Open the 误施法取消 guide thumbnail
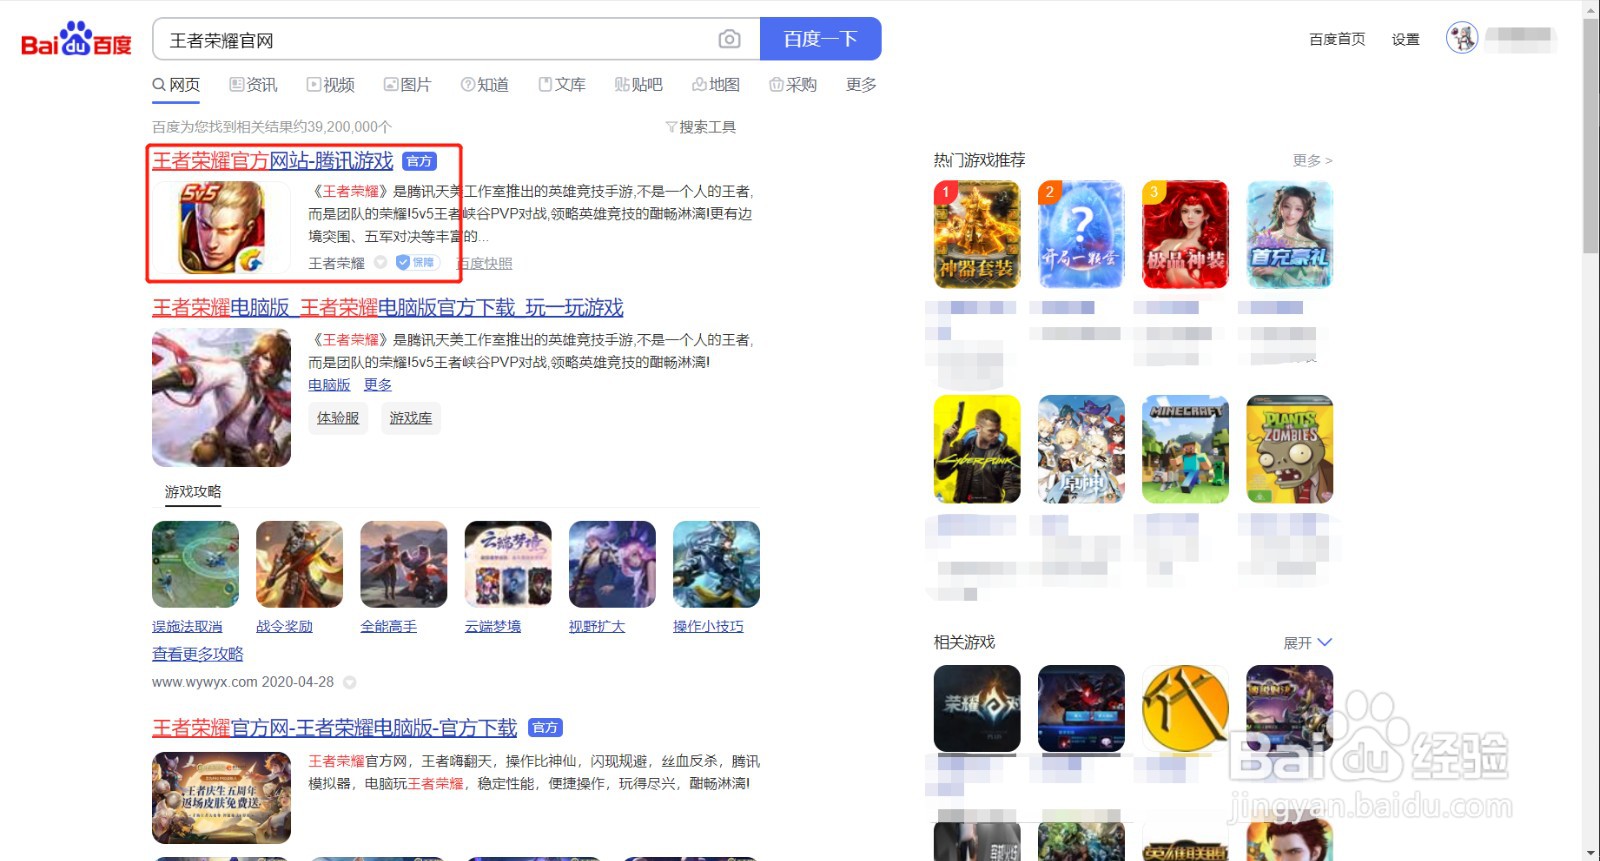 coord(195,564)
